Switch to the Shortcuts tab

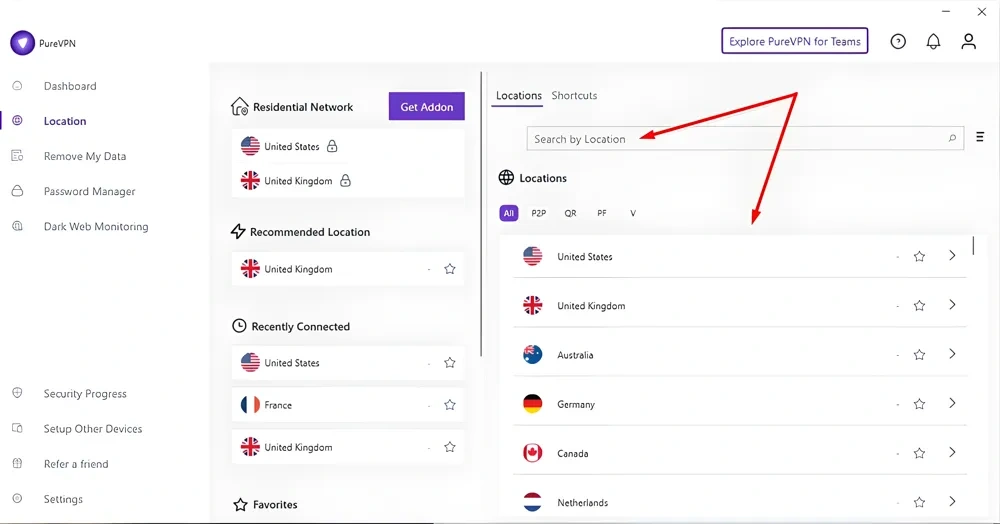click(574, 95)
